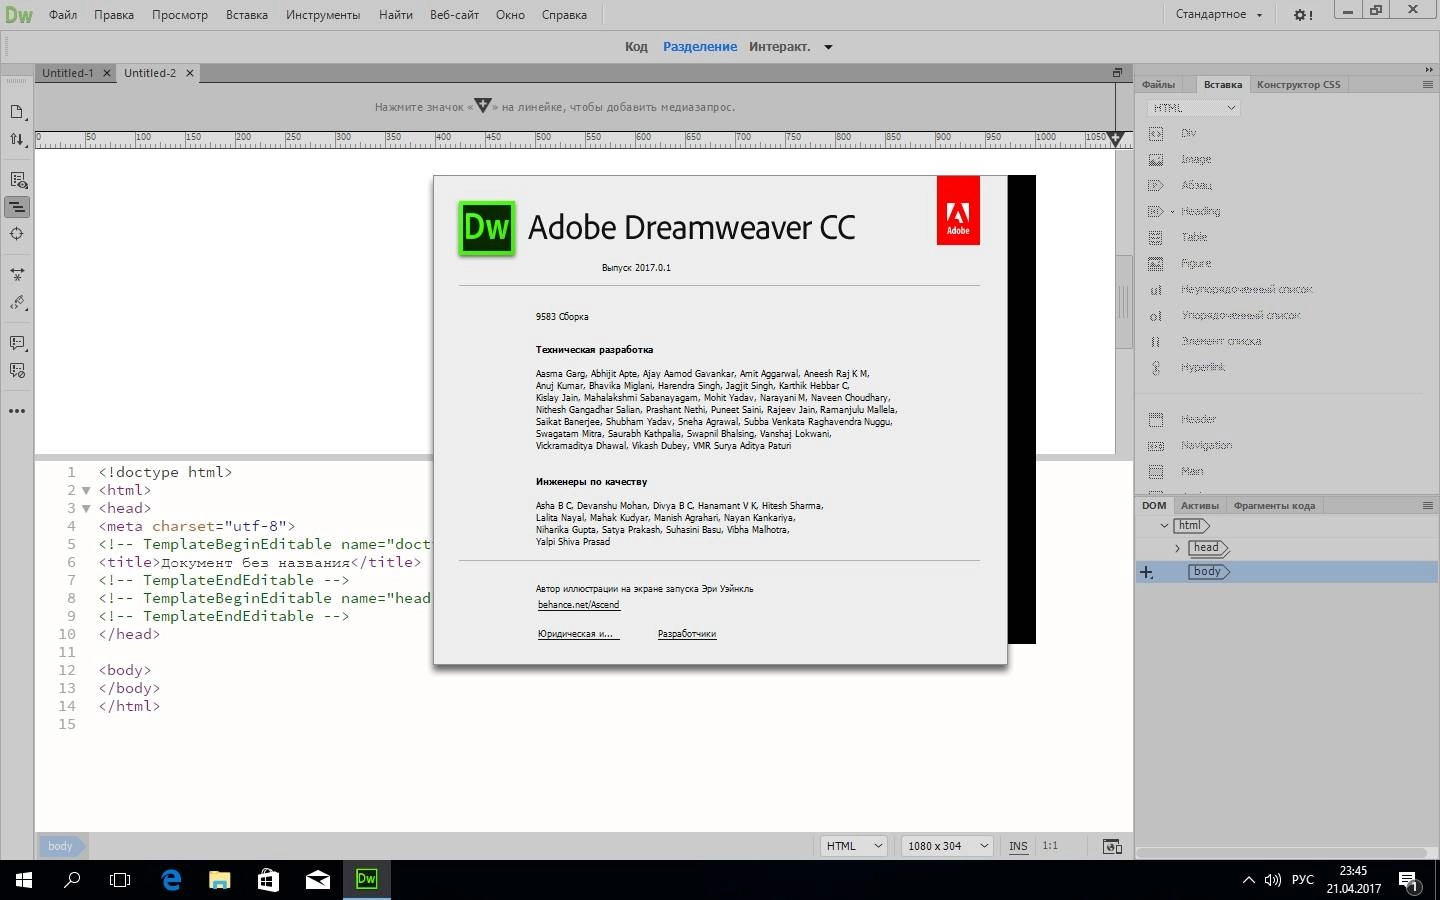Collapse the html tag on line 2
1440x900 pixels.
point(86,490)
